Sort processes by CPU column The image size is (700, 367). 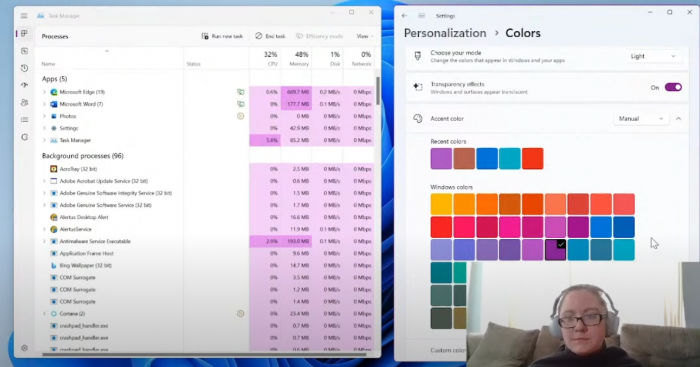(x=265, y=58)
